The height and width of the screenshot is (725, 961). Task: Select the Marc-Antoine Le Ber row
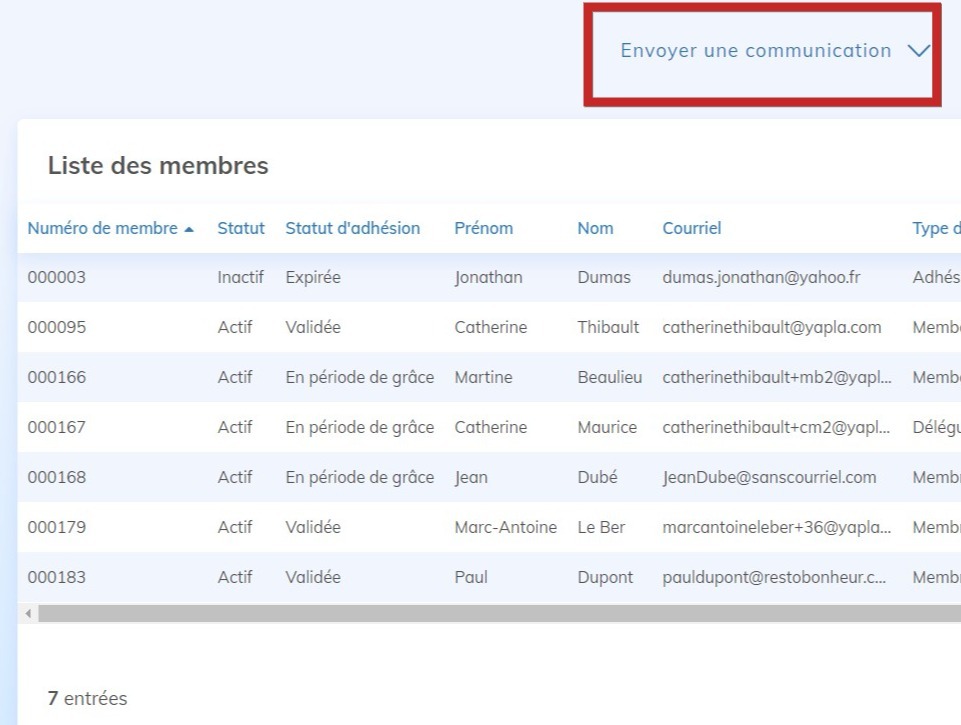tap(400, 527)
